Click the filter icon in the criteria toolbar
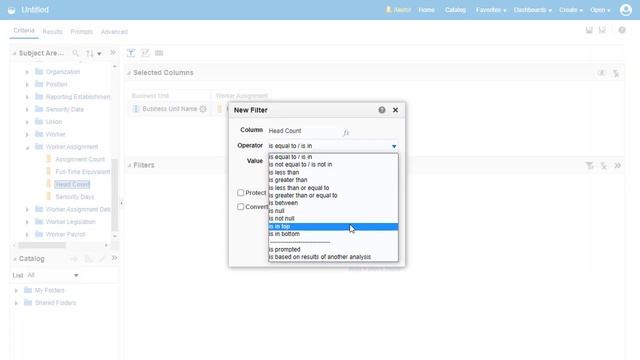 [x=131, y=53]
